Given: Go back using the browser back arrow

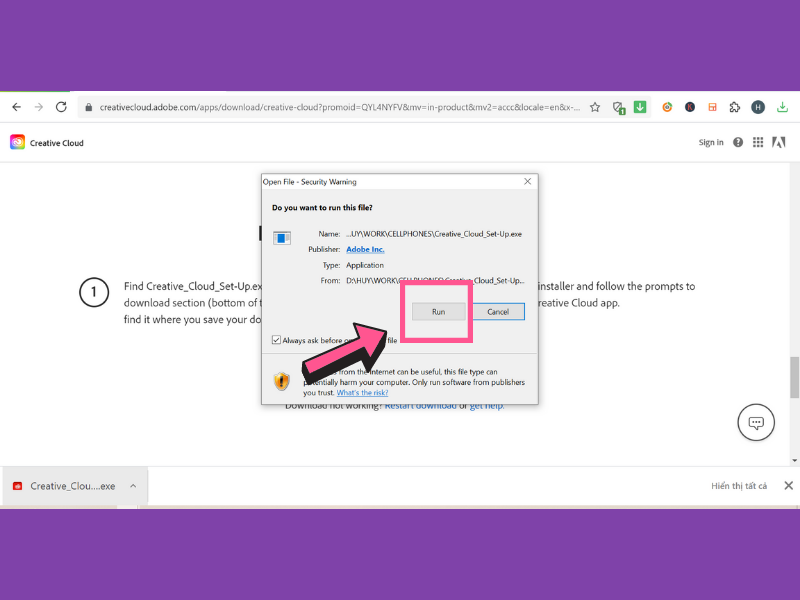Looking at the screenshot, I should pos(16,107).
